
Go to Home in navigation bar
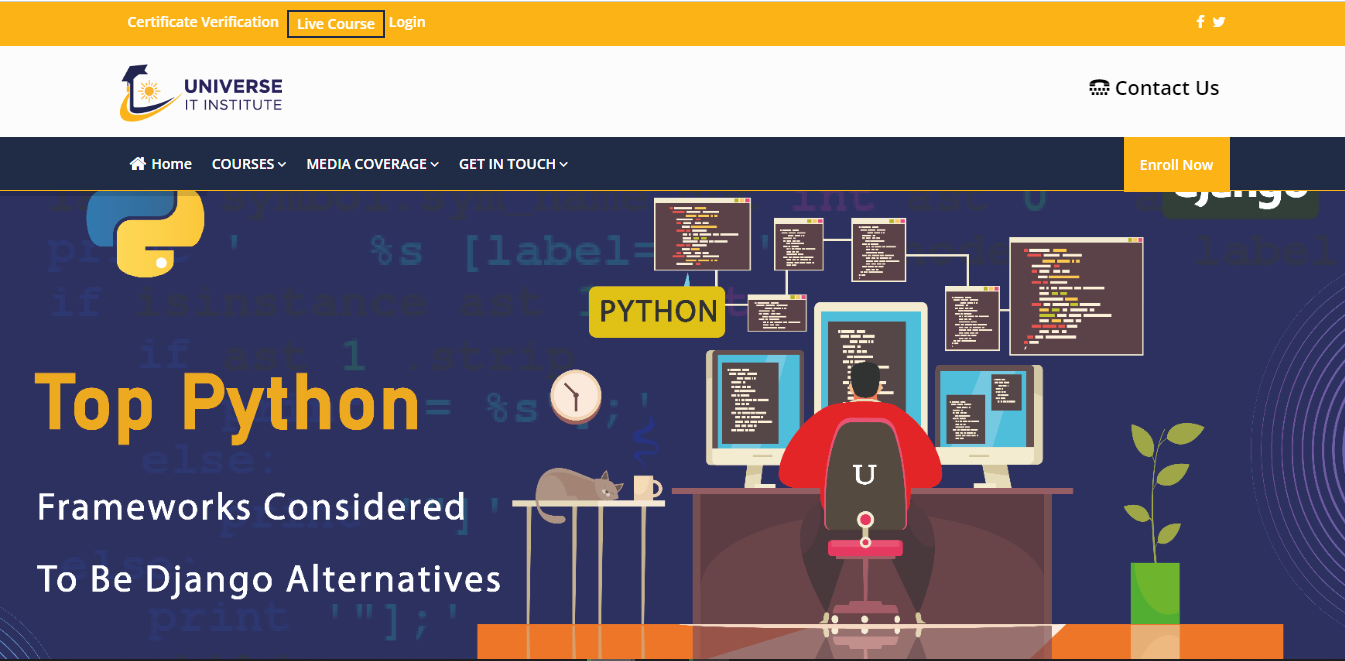(161, 164)
